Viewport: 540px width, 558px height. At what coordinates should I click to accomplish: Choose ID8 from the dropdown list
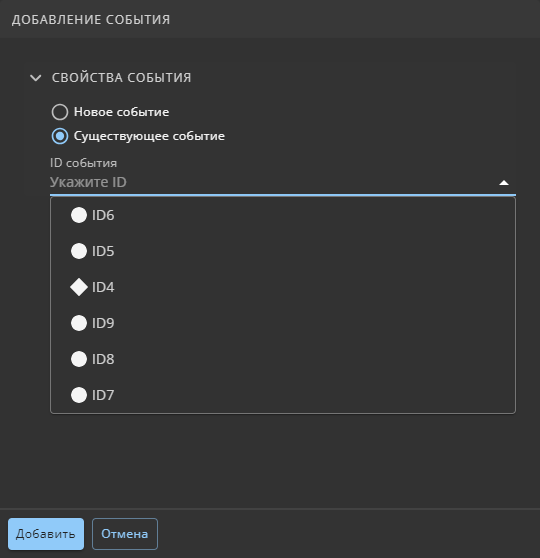click(x=283, y=359)
